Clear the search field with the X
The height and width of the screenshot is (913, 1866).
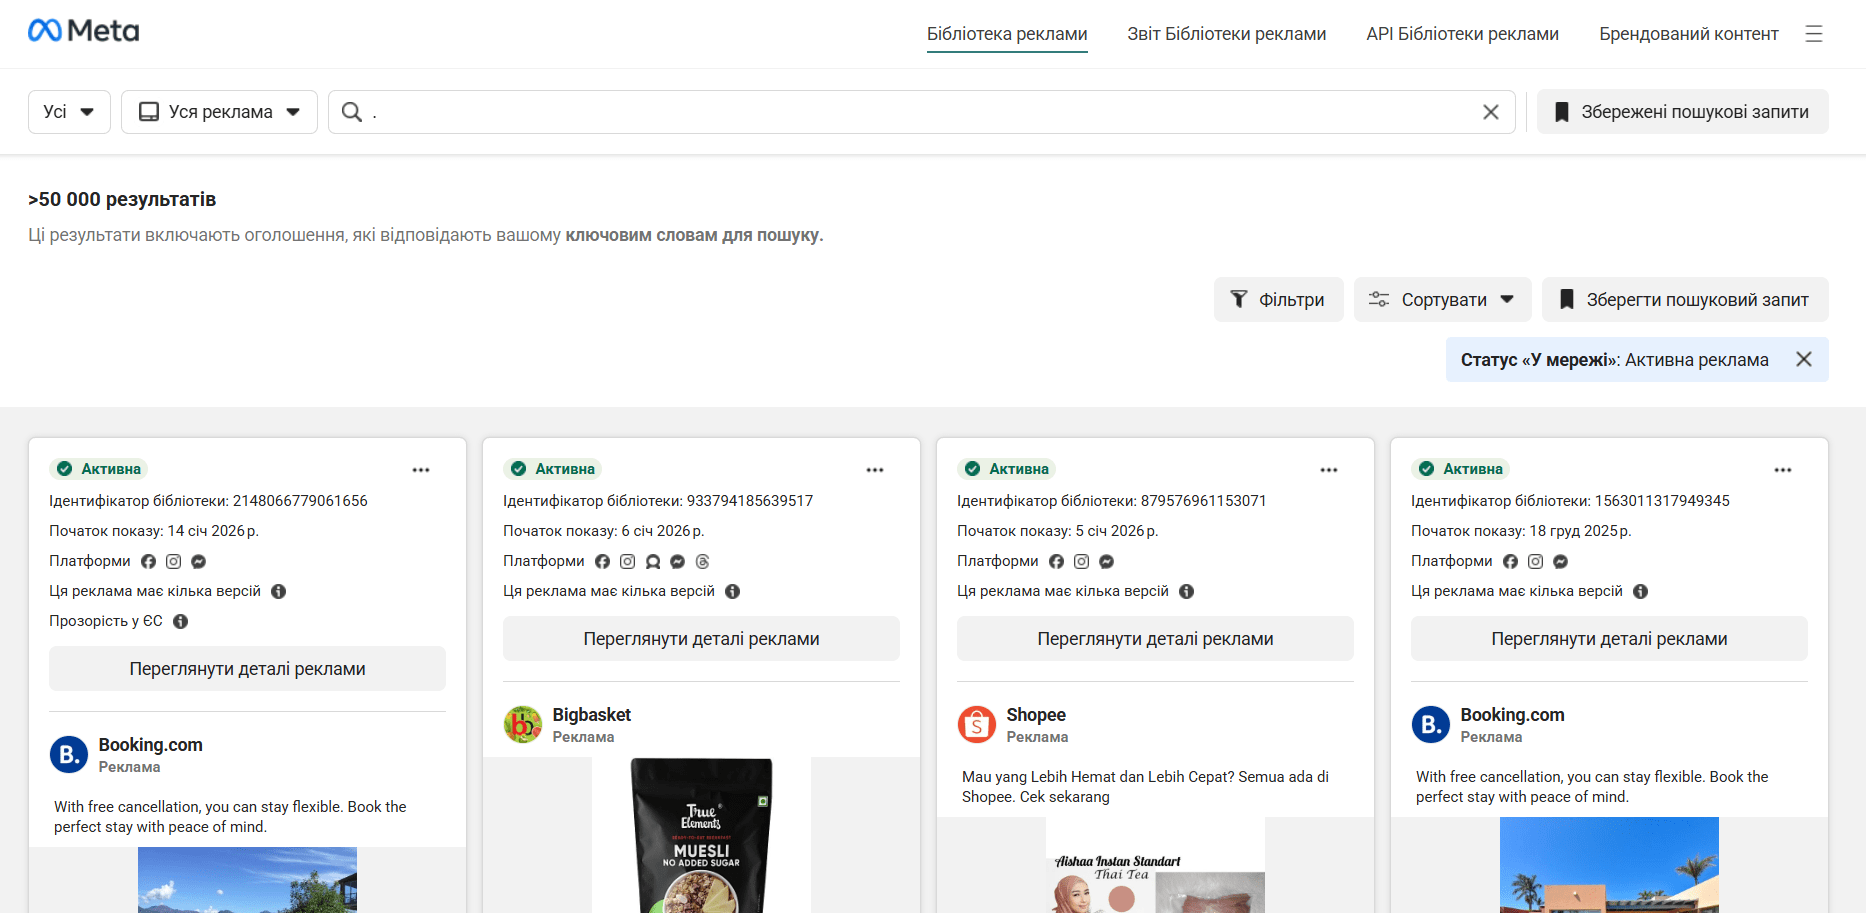point(1491,112)
